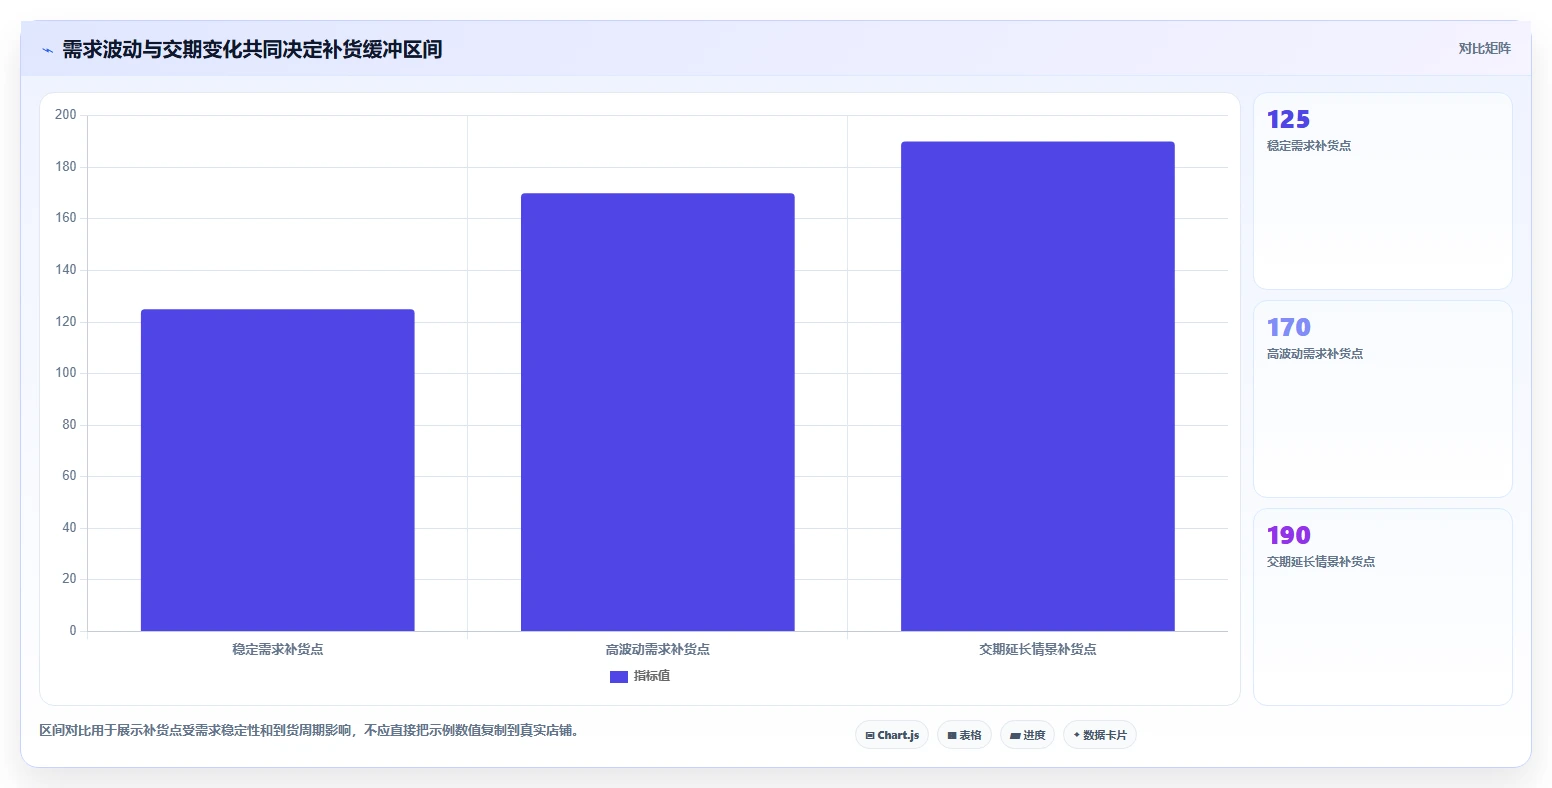
Task: Select the Chart.js tag
Action: (892, 735)
